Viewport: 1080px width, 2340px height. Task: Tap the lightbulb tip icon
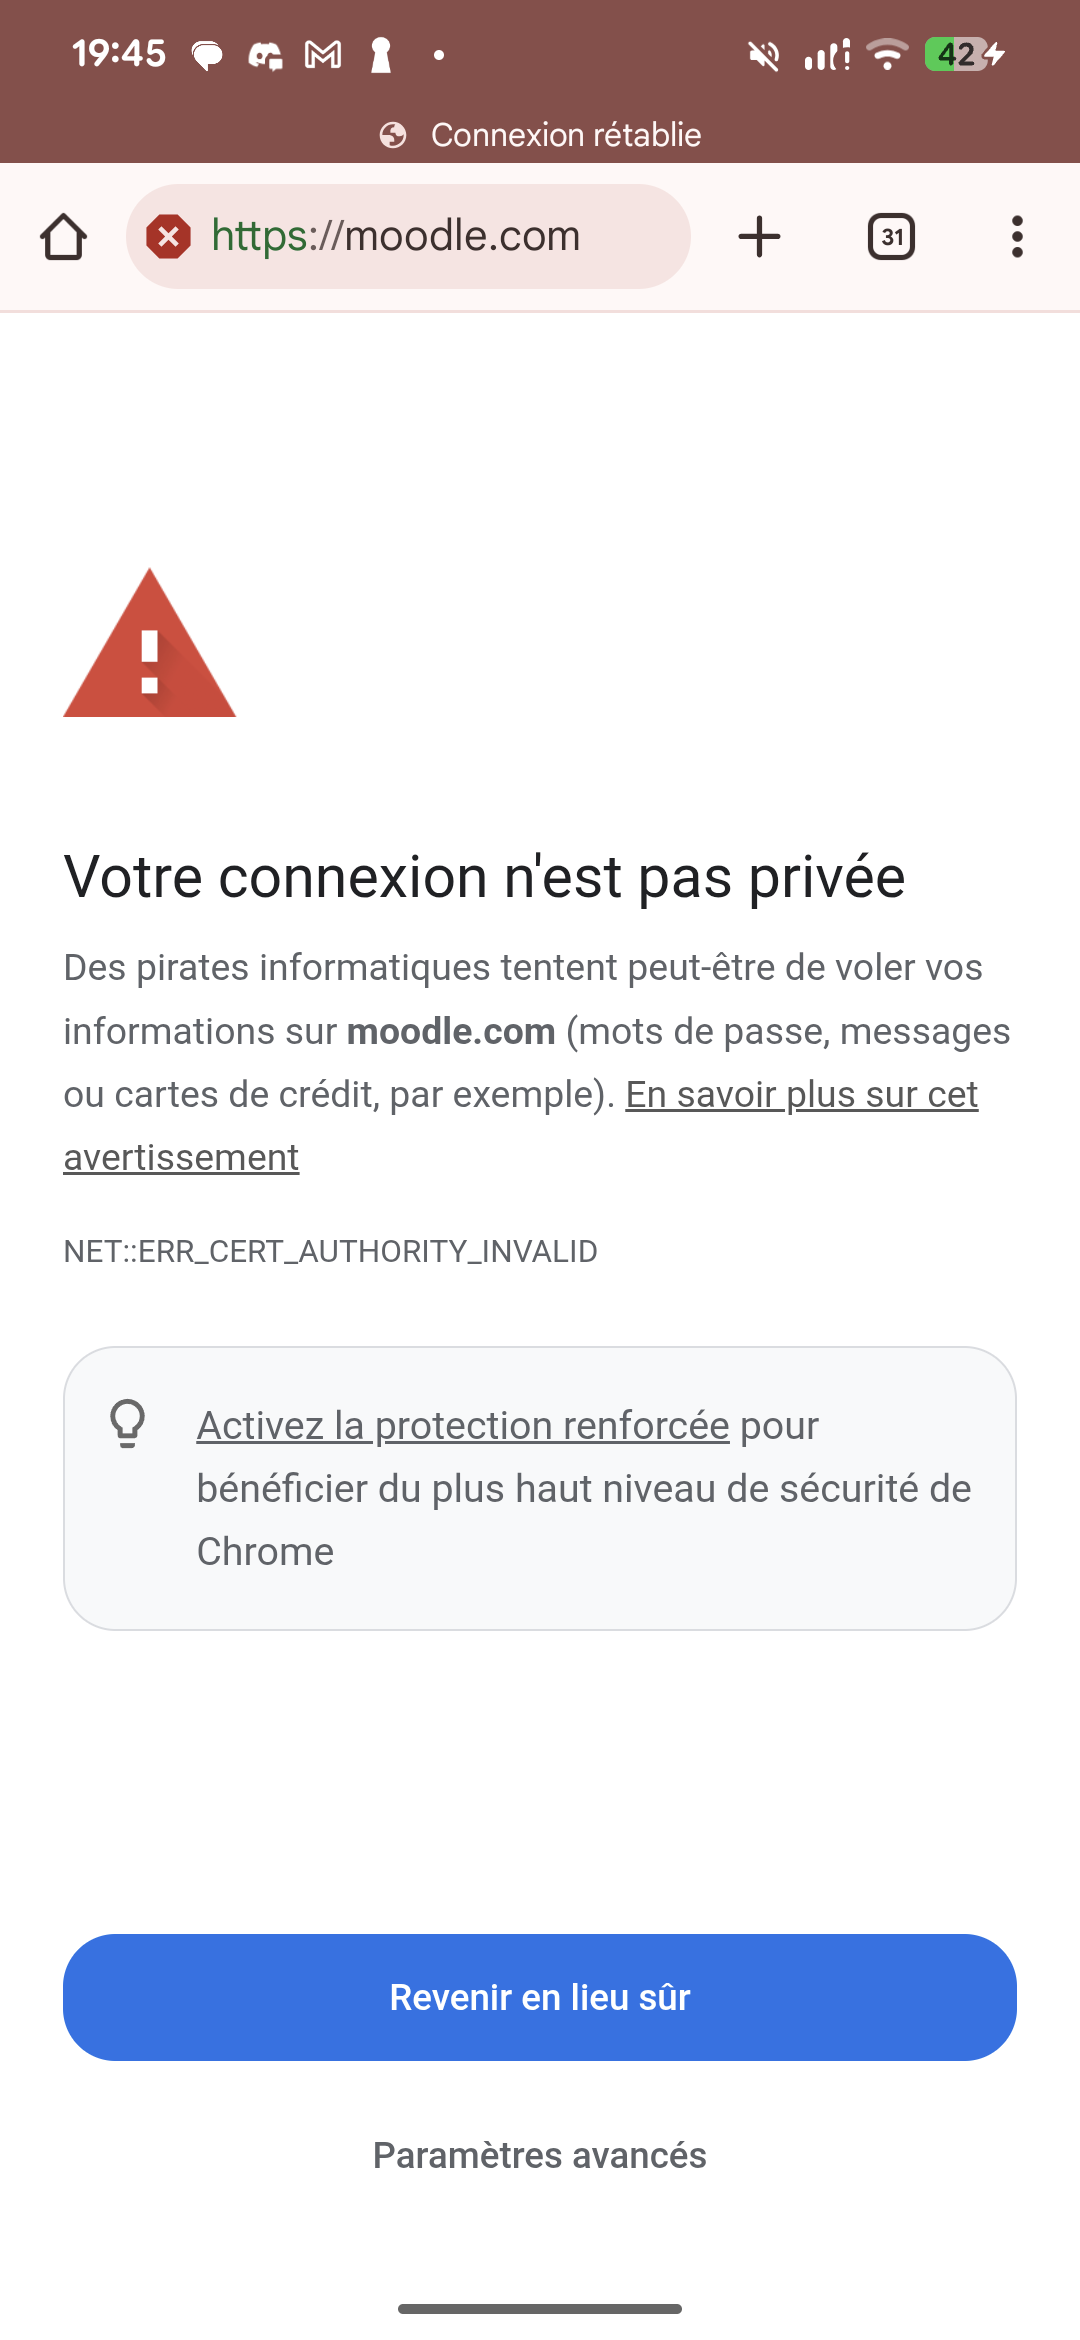tap(128, 1424)
